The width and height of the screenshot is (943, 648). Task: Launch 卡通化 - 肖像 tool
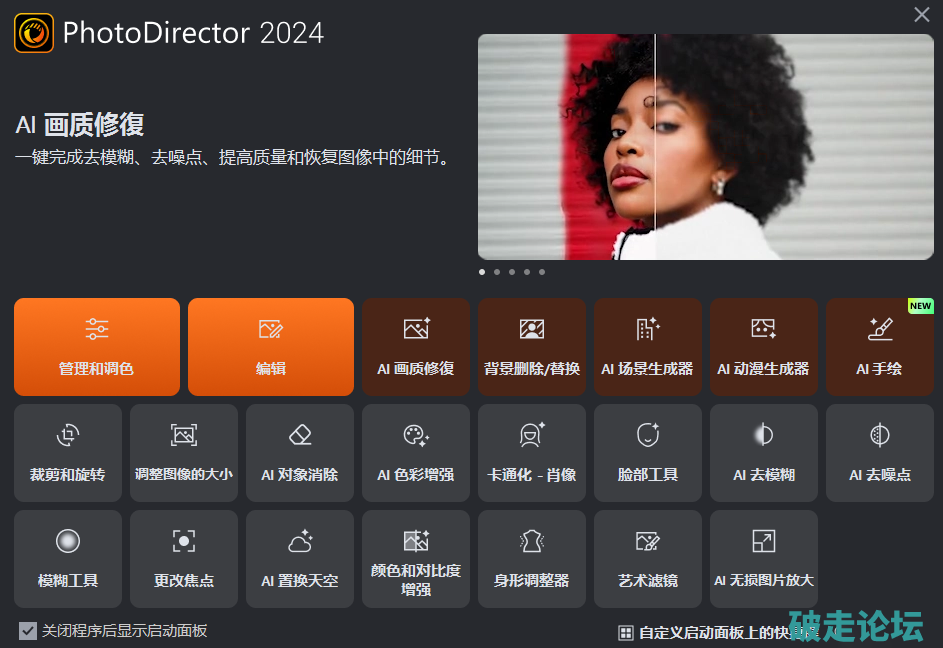(532, 452)
